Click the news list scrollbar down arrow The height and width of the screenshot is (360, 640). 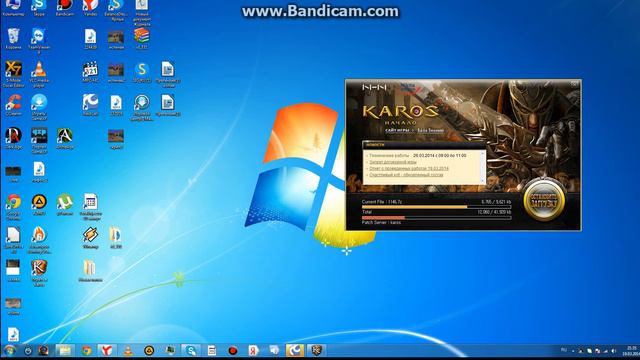pos(482,180)
